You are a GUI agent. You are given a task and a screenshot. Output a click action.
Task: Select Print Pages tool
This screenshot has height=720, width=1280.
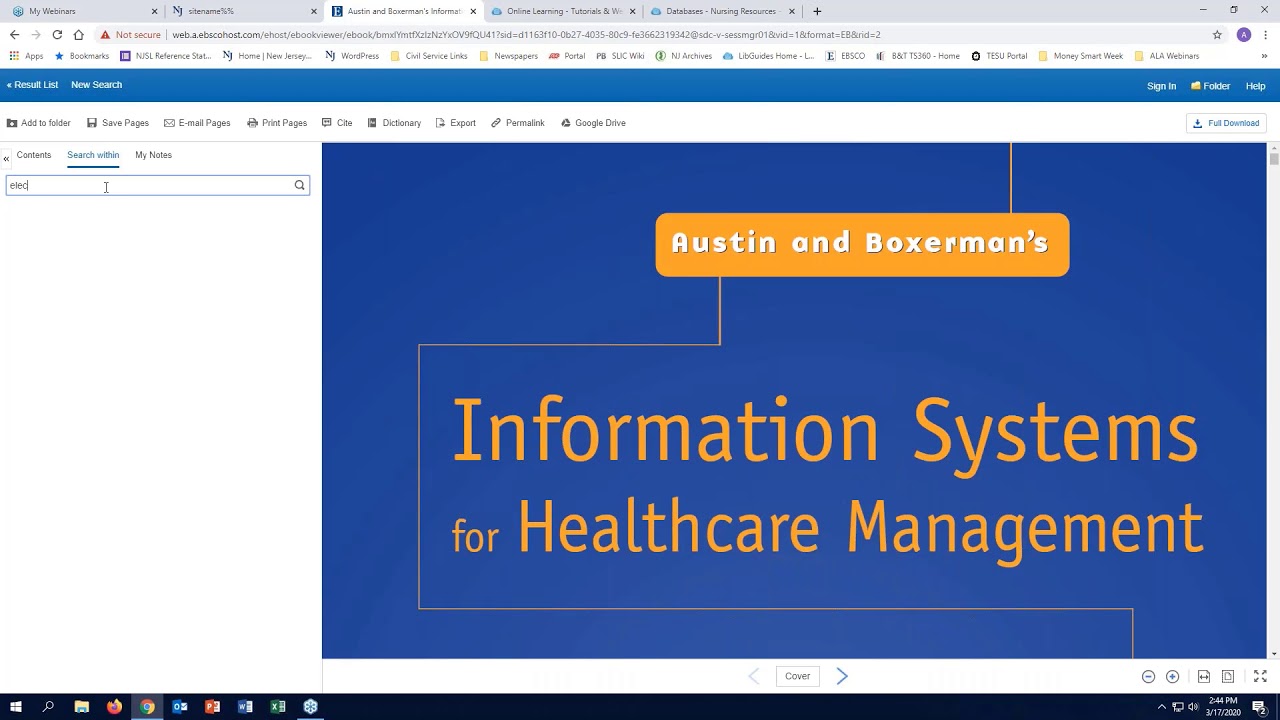coord(277,123)
